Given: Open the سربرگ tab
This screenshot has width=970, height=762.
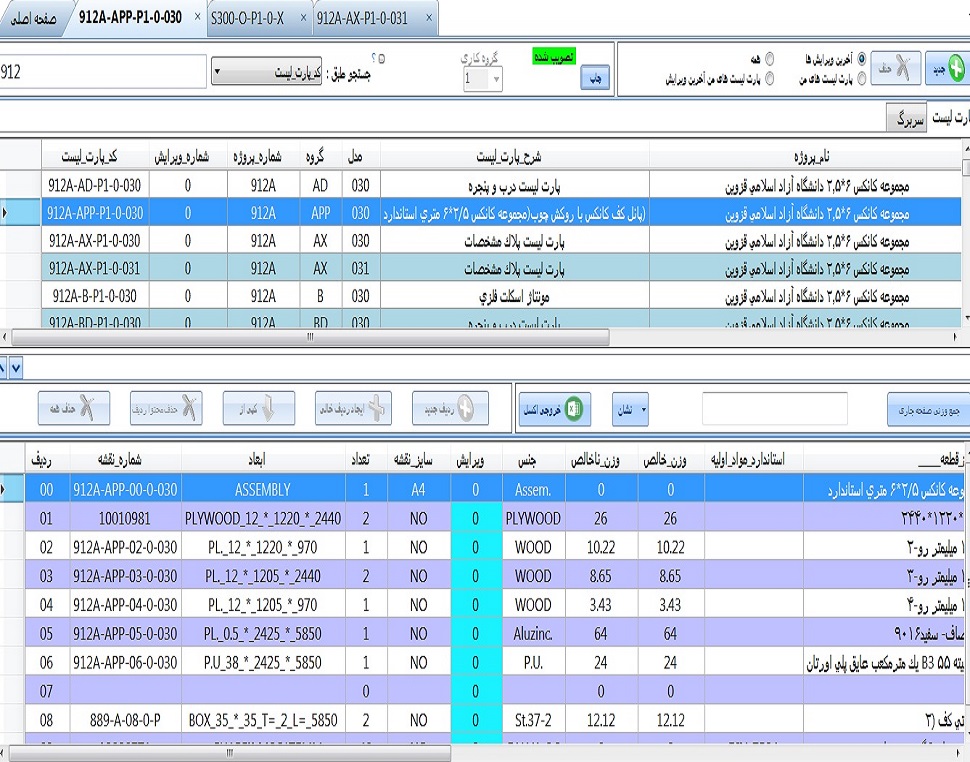Looking at the screenshot, I should click(x=907, y=118).
